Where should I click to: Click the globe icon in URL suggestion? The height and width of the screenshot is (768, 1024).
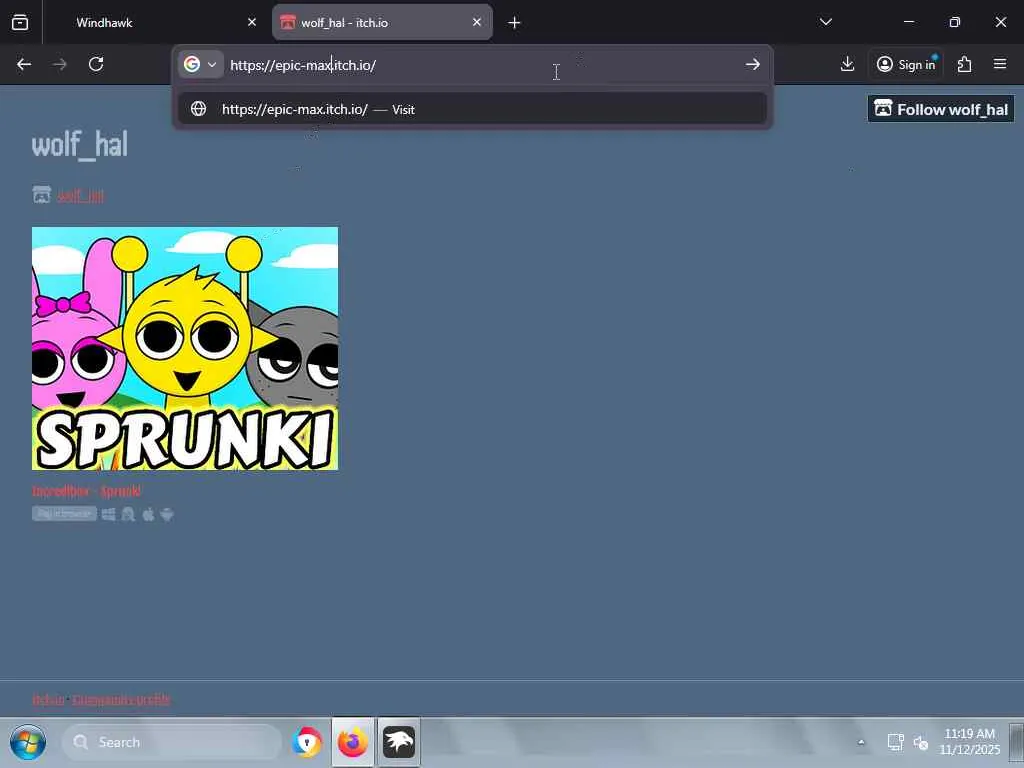point(199,109)
